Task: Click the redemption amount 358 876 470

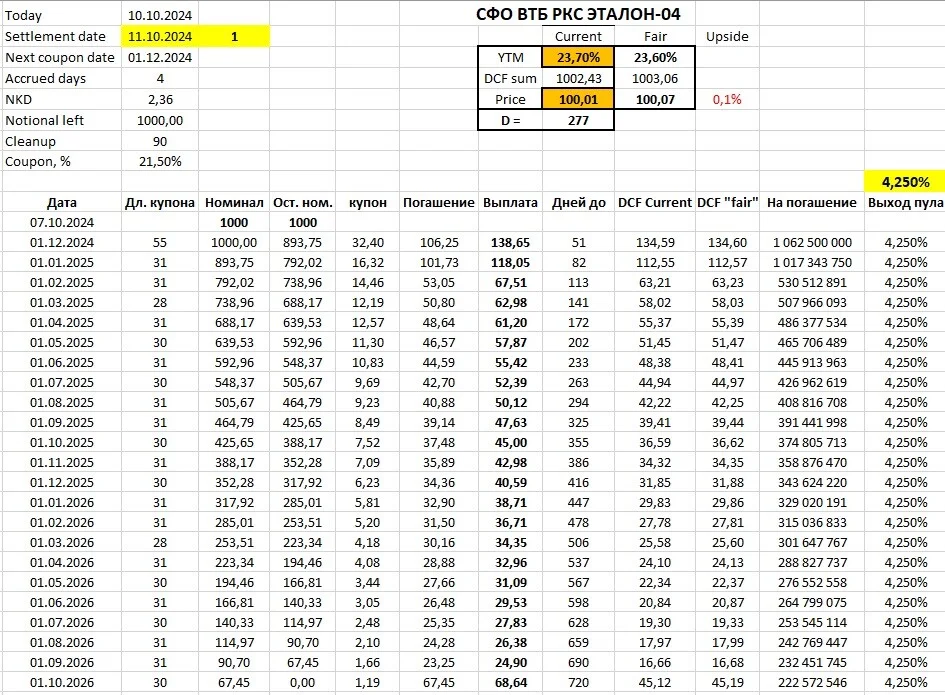Action: (812, 462)
